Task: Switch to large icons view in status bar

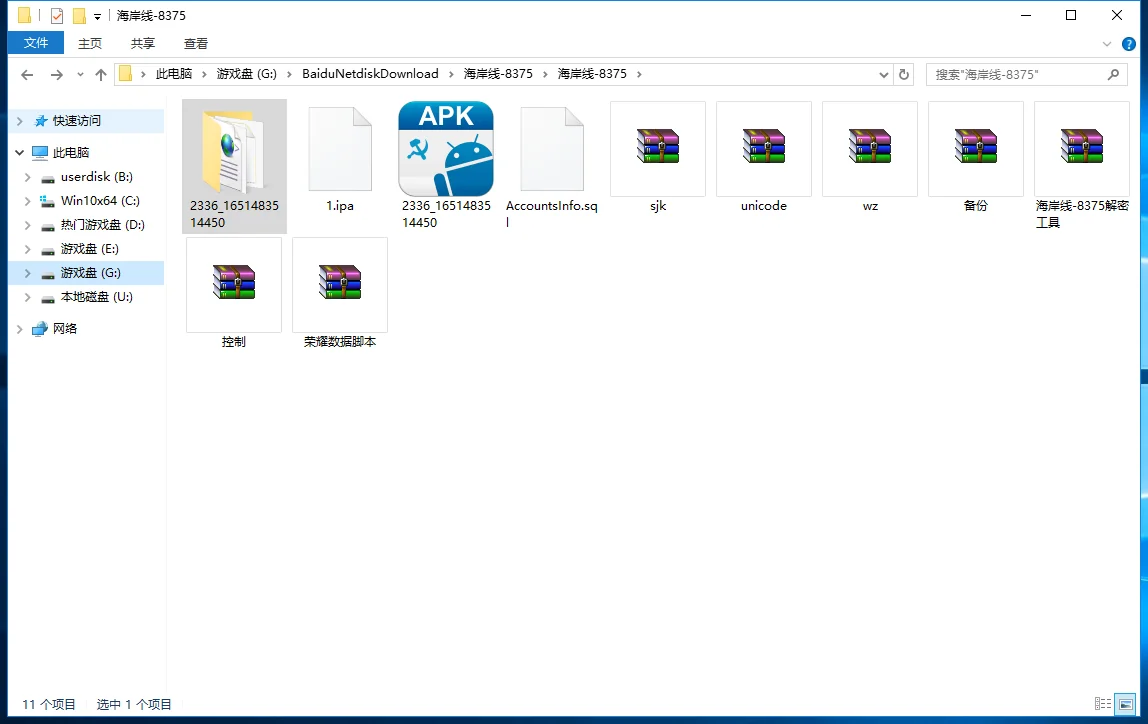Action: tap(1125, 704)
